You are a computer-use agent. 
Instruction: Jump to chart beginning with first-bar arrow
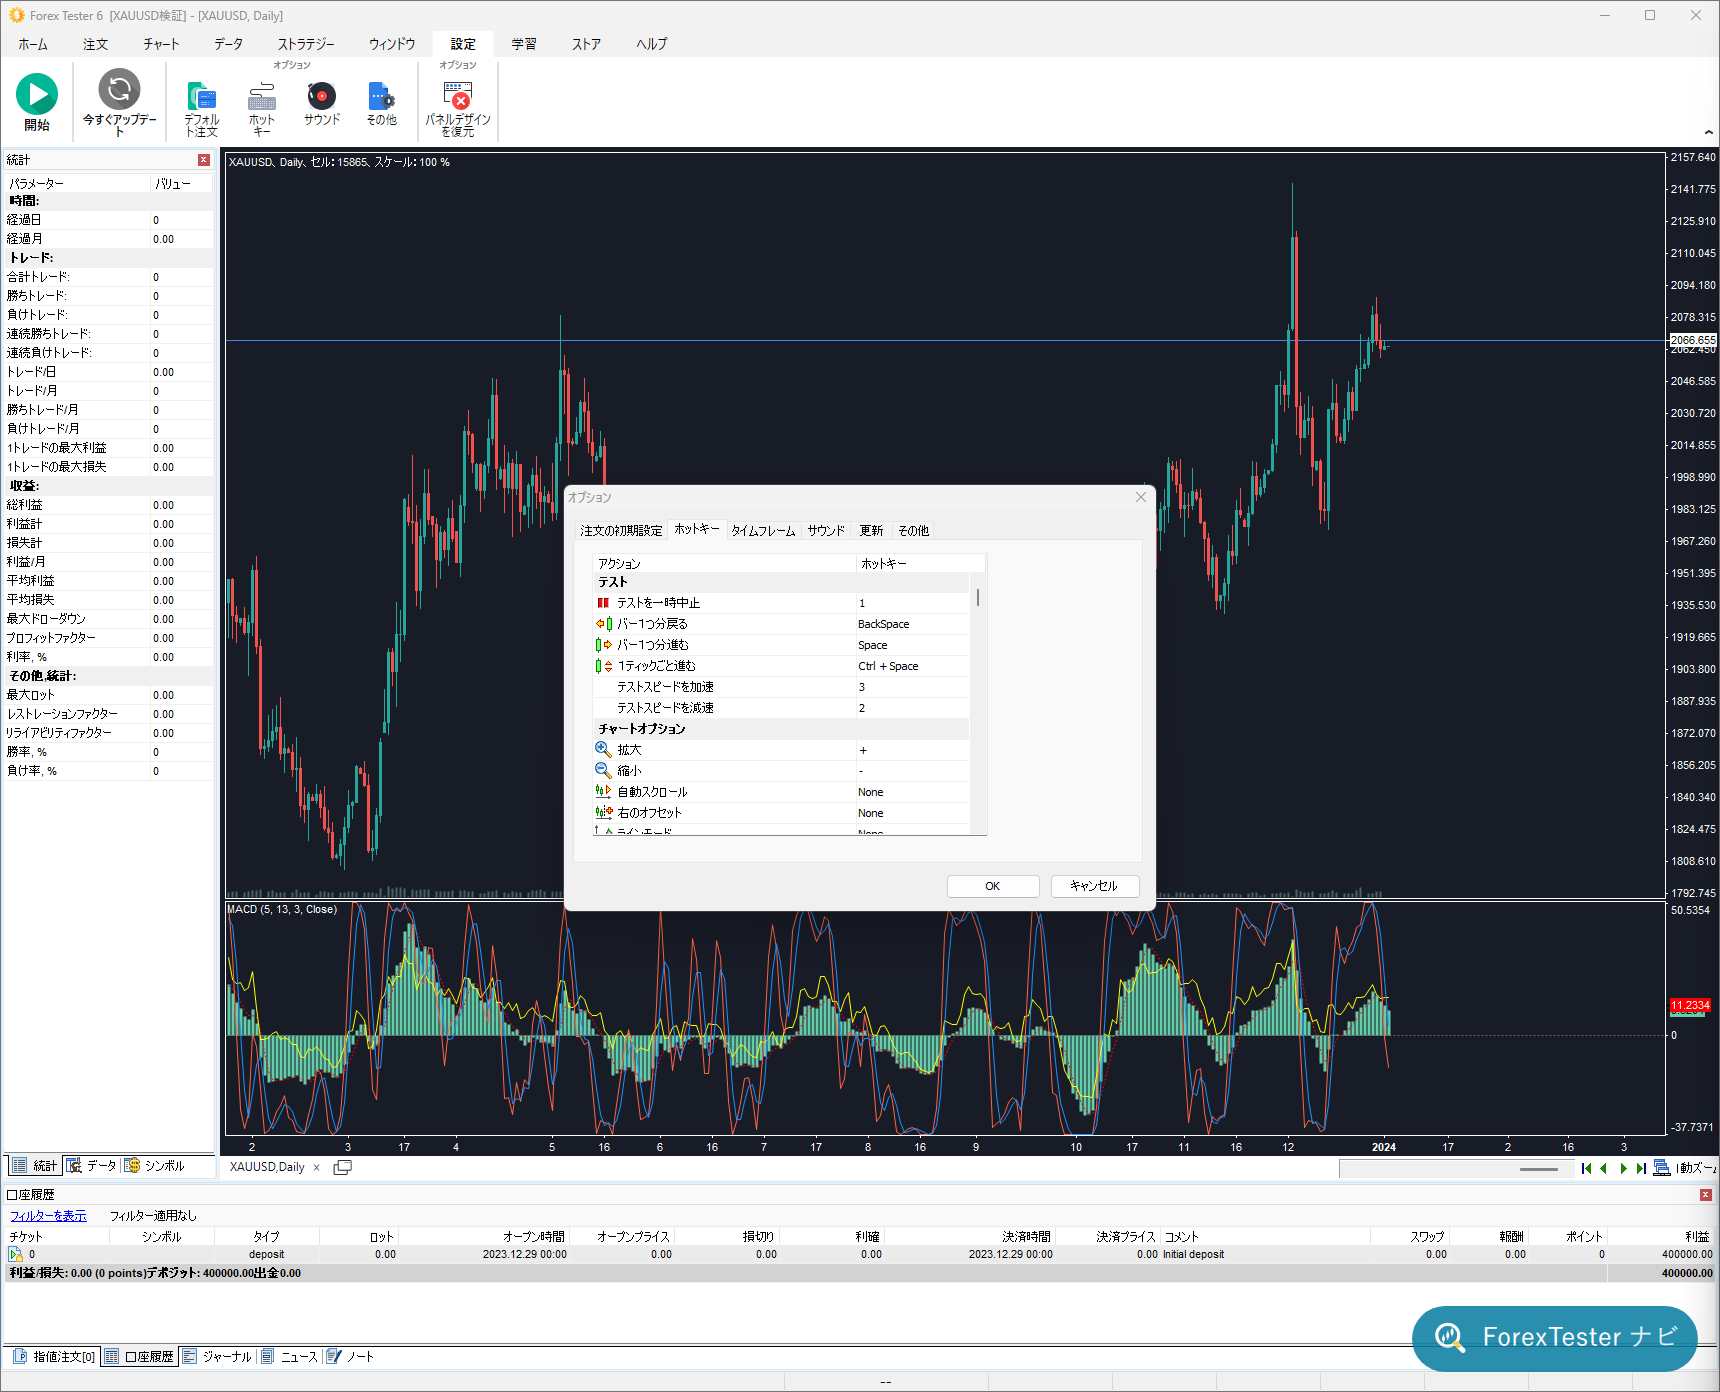pyautogui.click(x=1586, y=1168)
